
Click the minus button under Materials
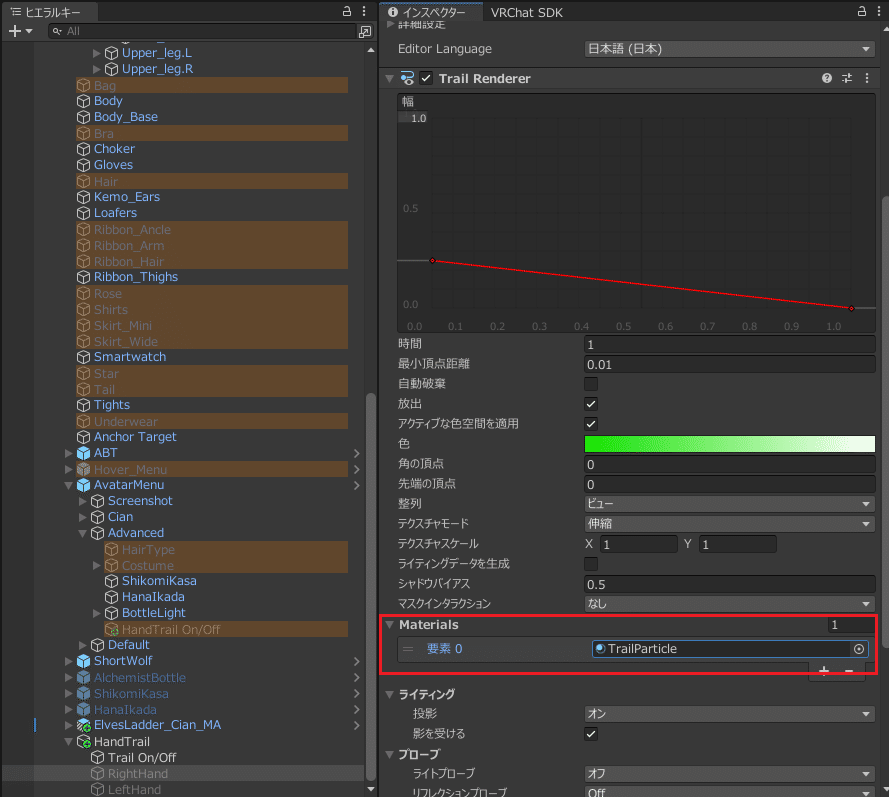[x=850, y=672]
